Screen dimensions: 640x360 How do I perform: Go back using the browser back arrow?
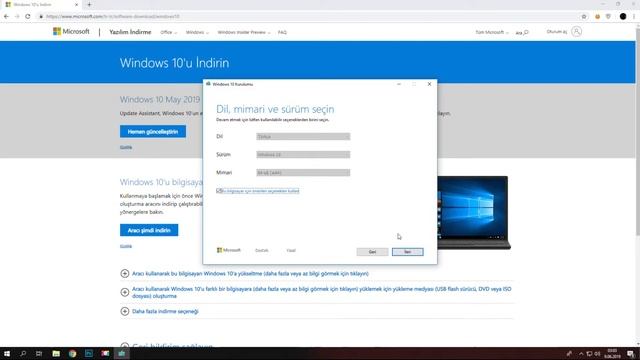6,16
